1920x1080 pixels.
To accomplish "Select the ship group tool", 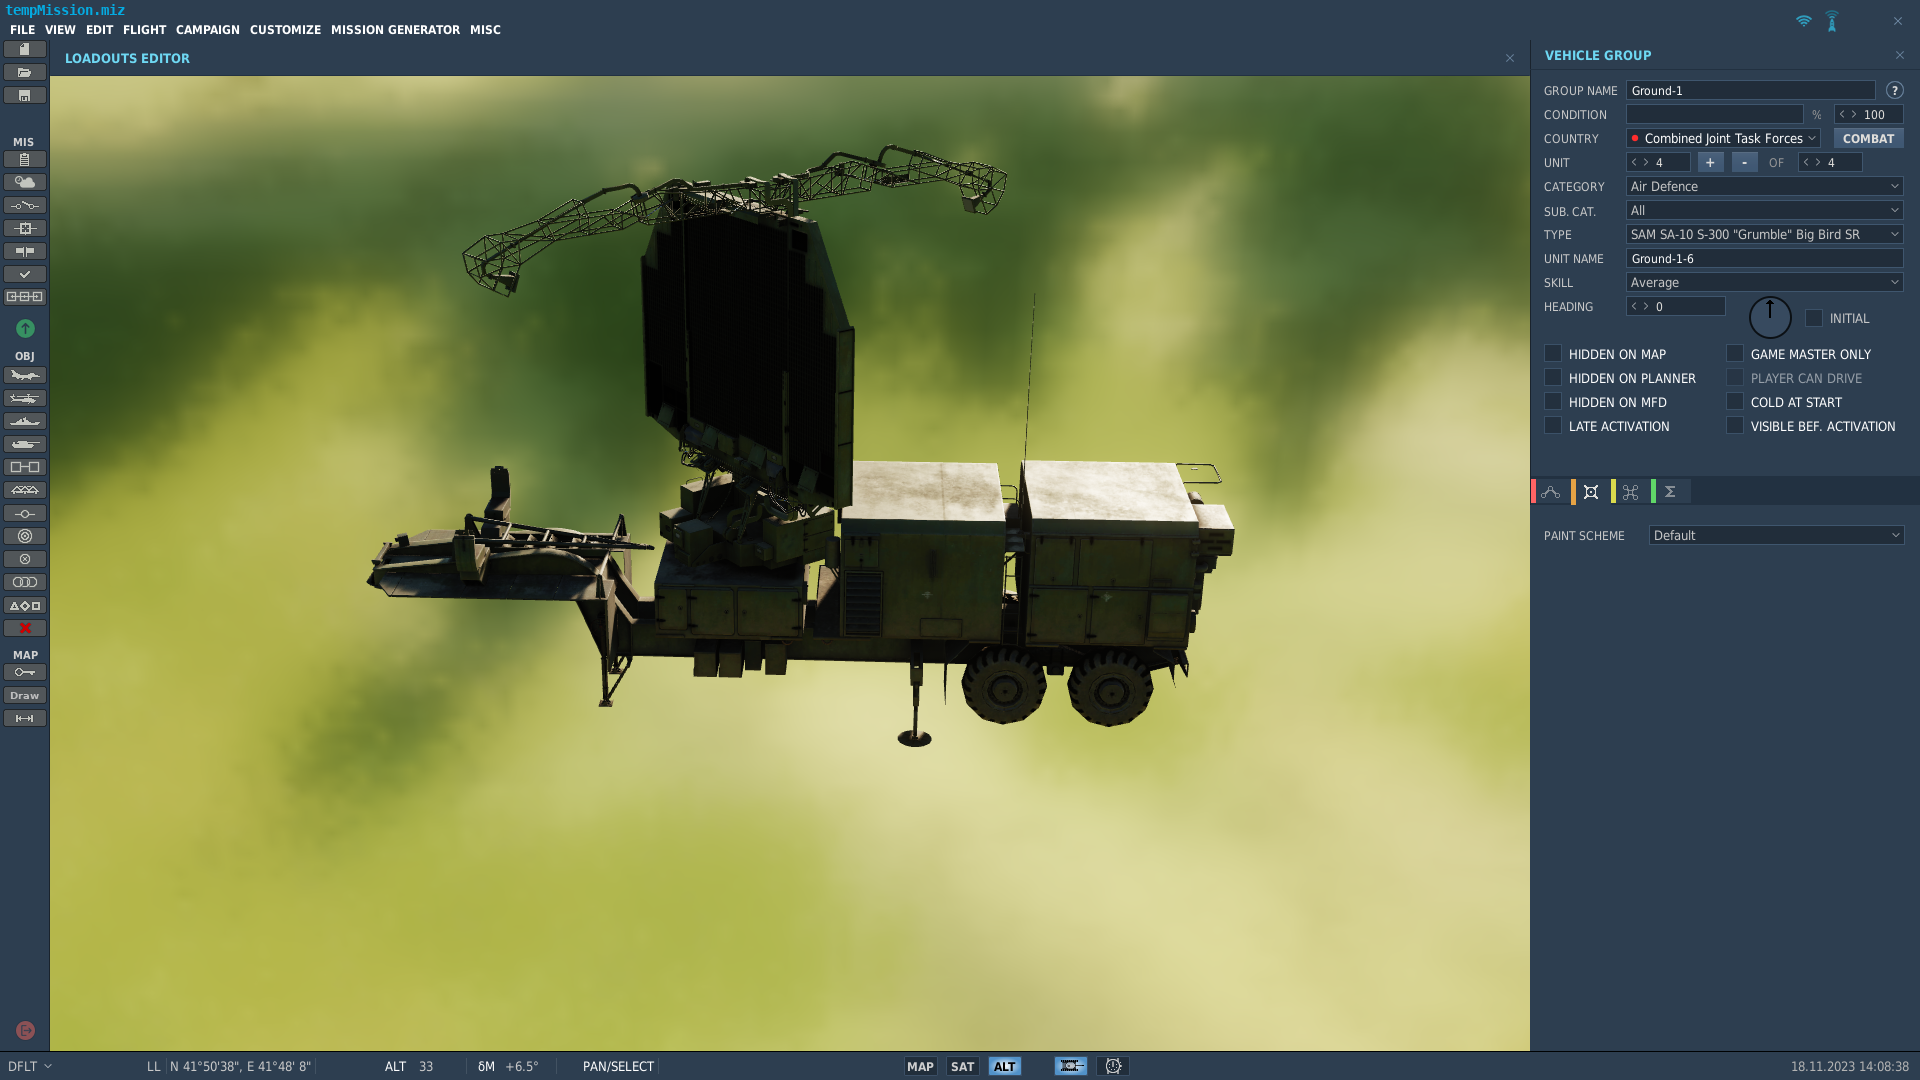I will point(25,421).
